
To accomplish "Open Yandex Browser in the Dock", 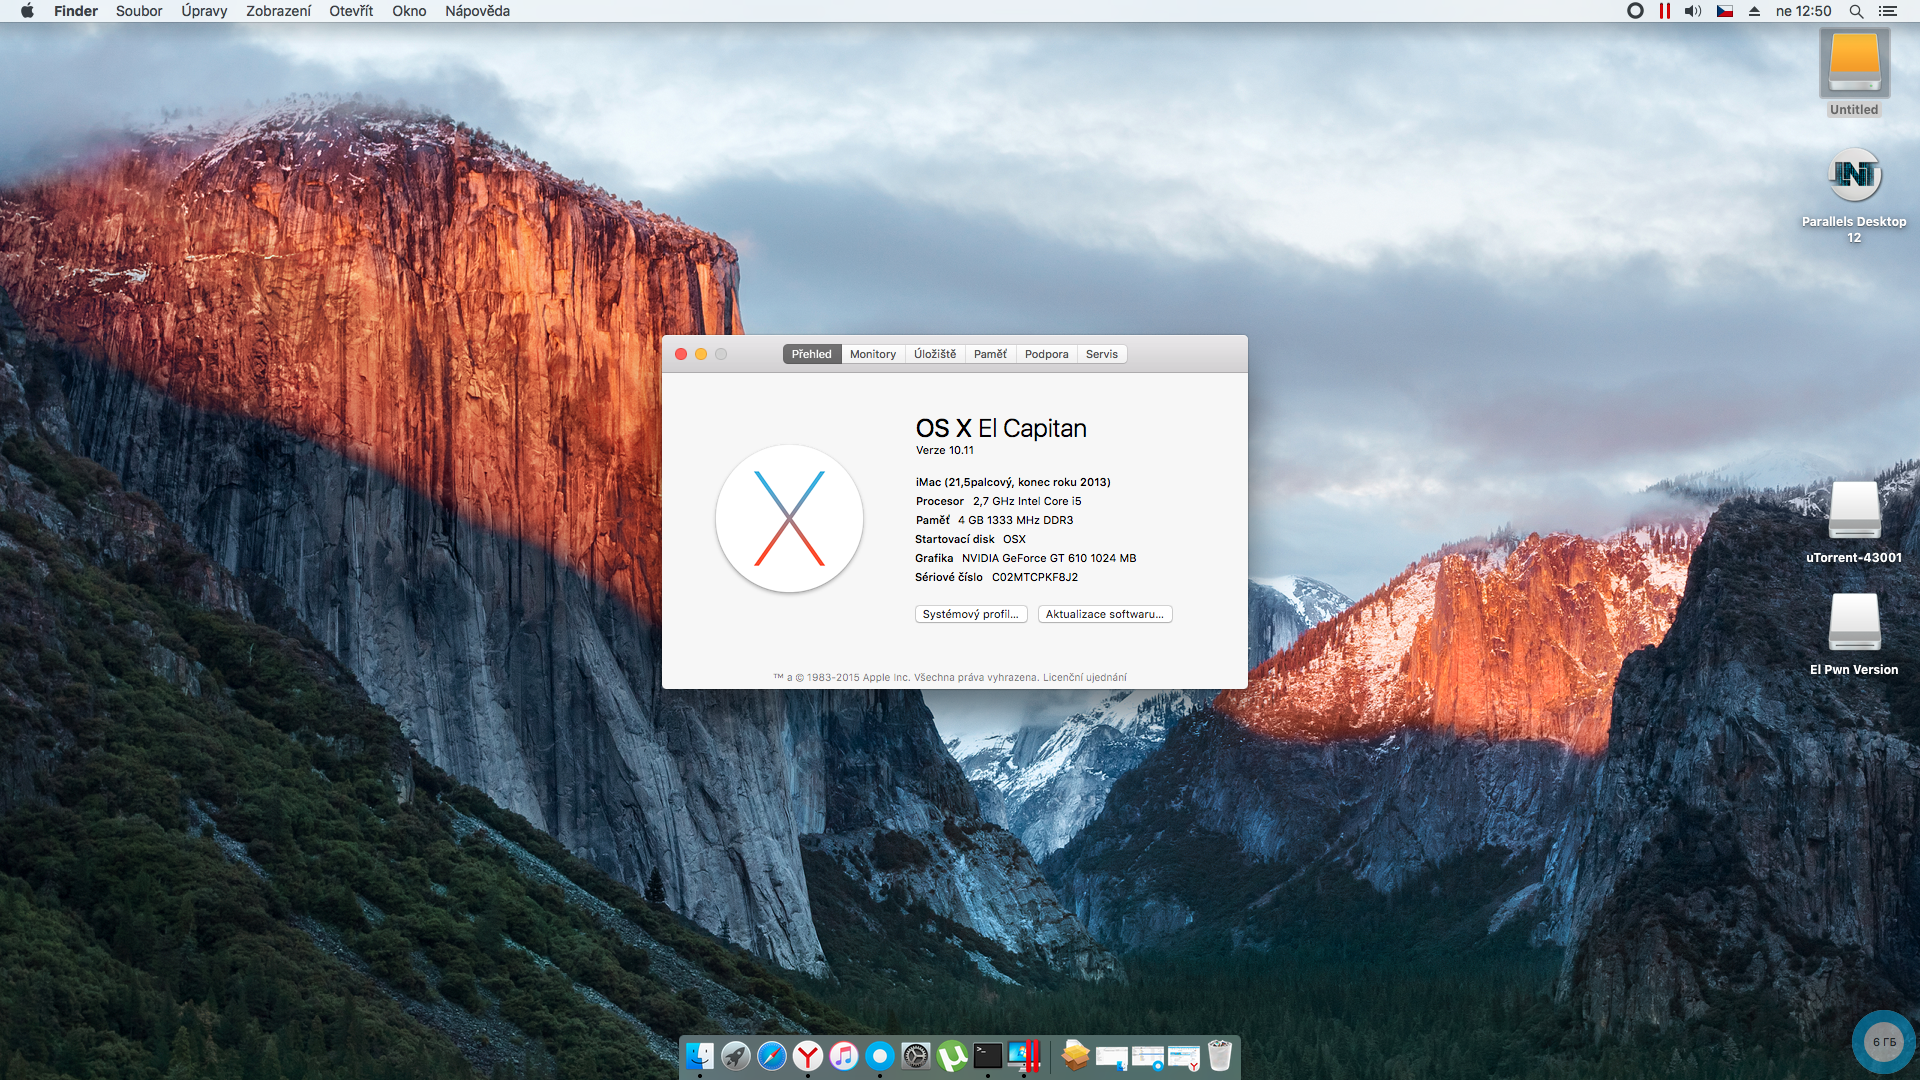I will (808, 1056).
